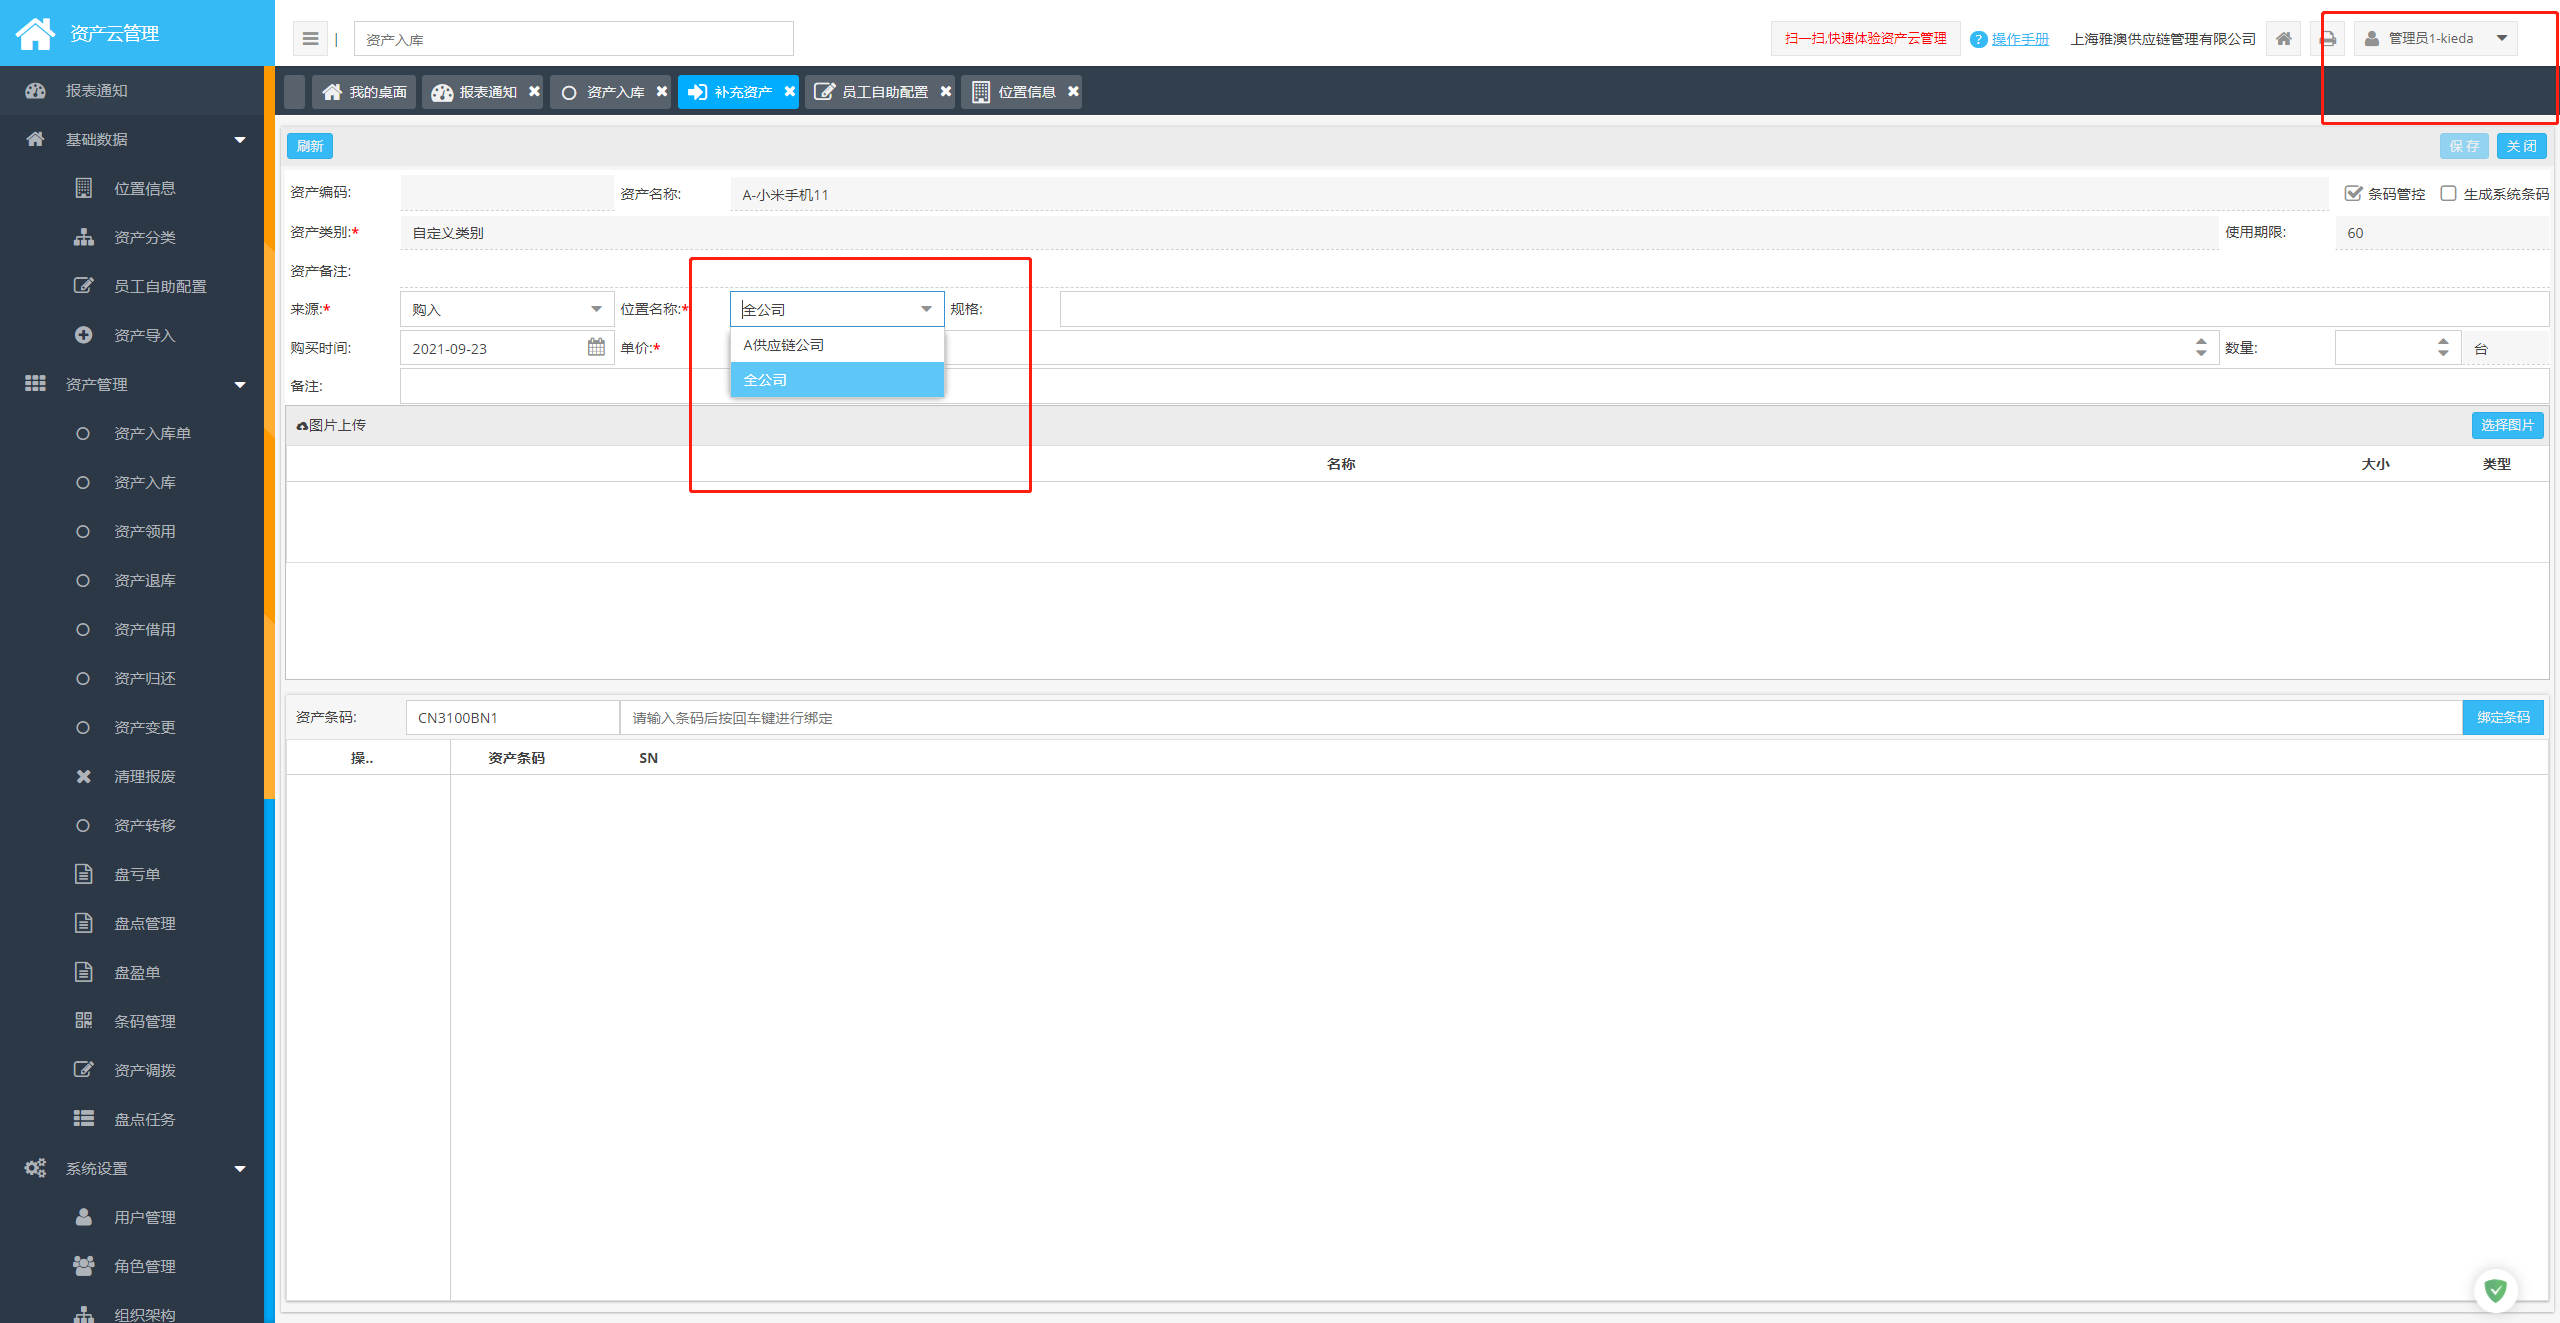Viewport: 2560px width, 1323px height.
Task: Click the barcode binding input field
Action: pos(1541,717)
